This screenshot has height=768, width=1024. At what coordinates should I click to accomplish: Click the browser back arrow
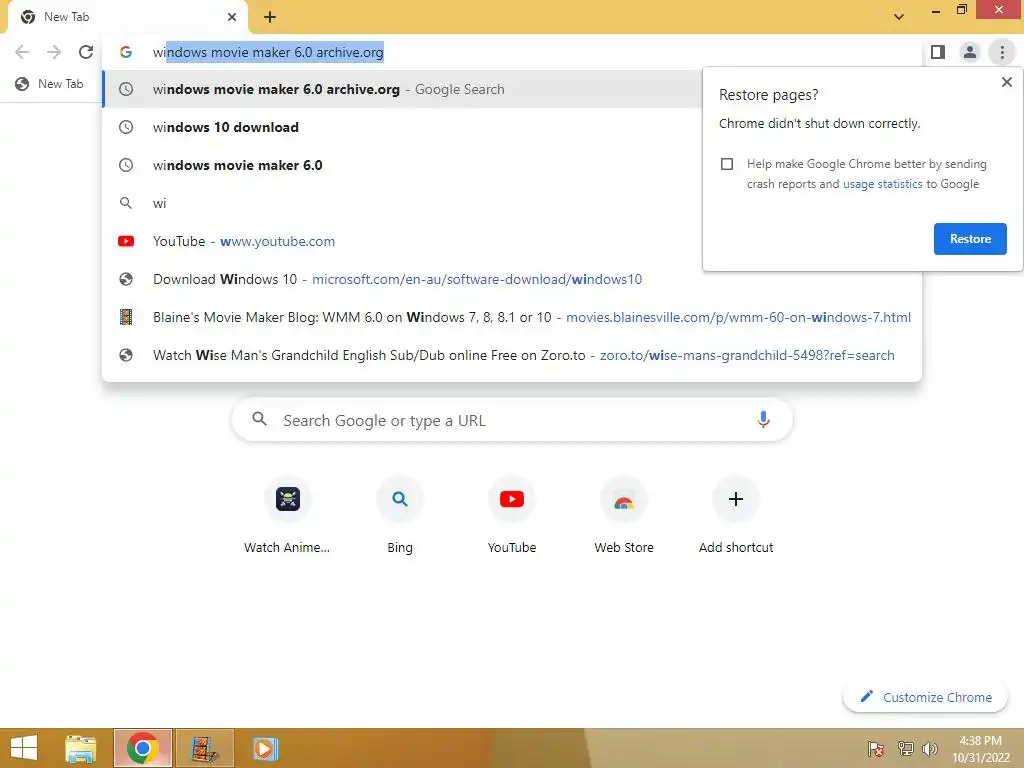[x=22, y=52]
